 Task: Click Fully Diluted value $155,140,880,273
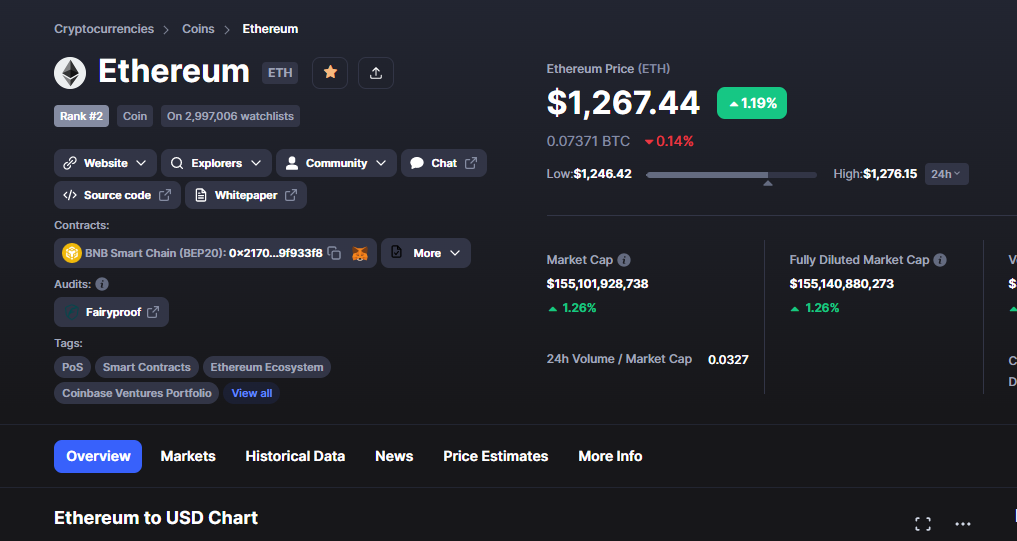coord(842,284)
